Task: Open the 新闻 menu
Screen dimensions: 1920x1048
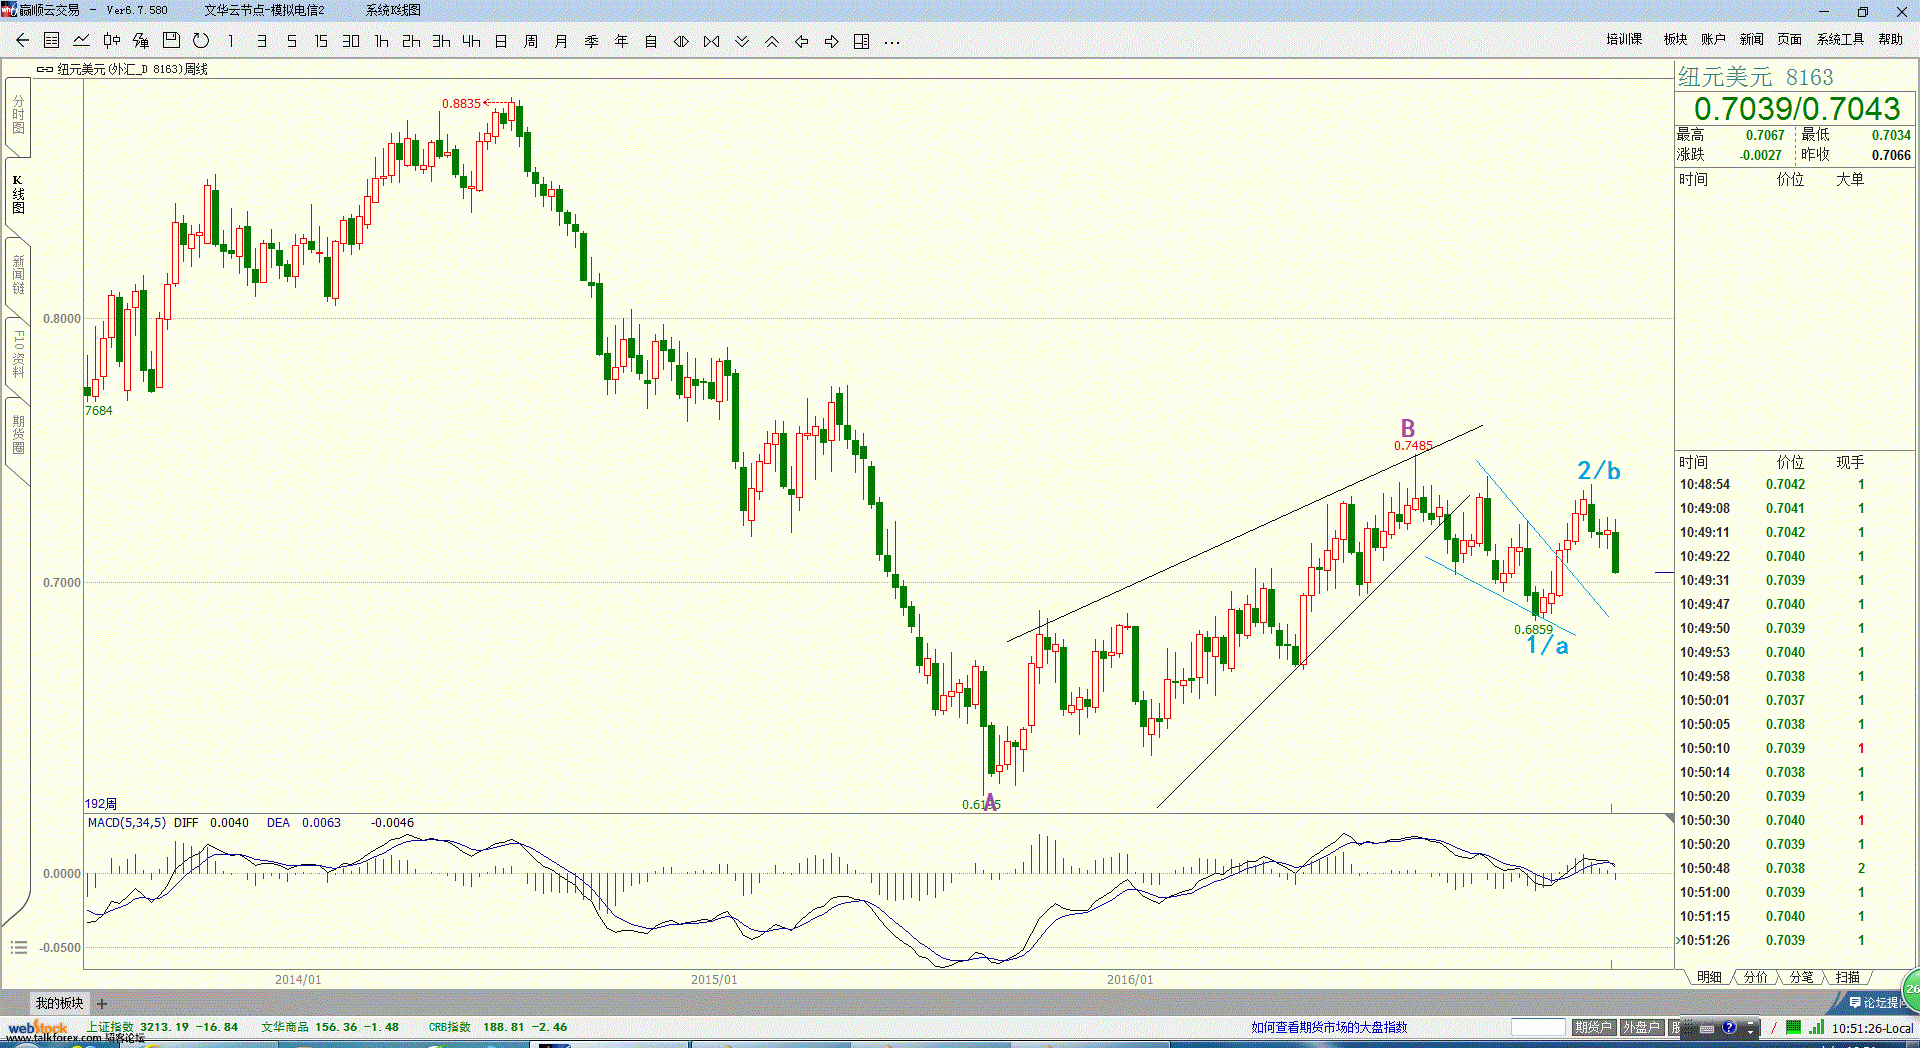Action: tap(1751, 39)
